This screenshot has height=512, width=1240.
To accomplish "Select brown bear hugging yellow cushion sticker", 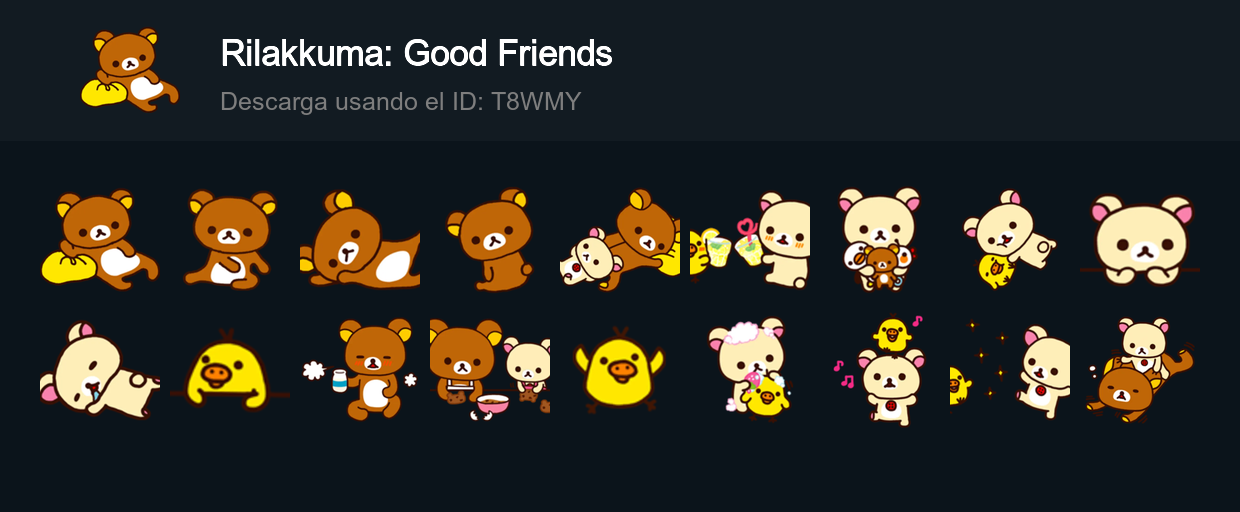I will (x=100, y=240).
